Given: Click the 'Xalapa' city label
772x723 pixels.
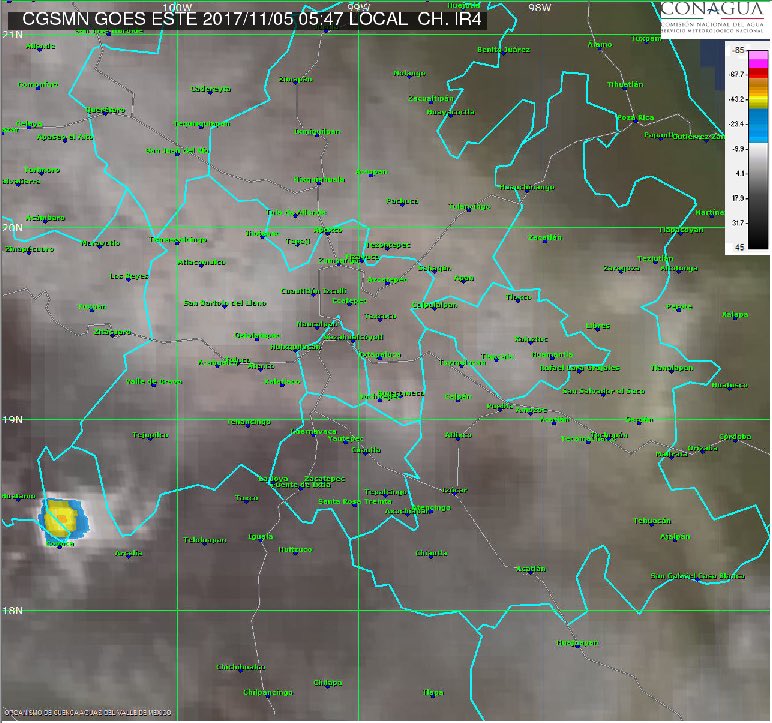Looking at the screenshot, I should click(735, 315).
